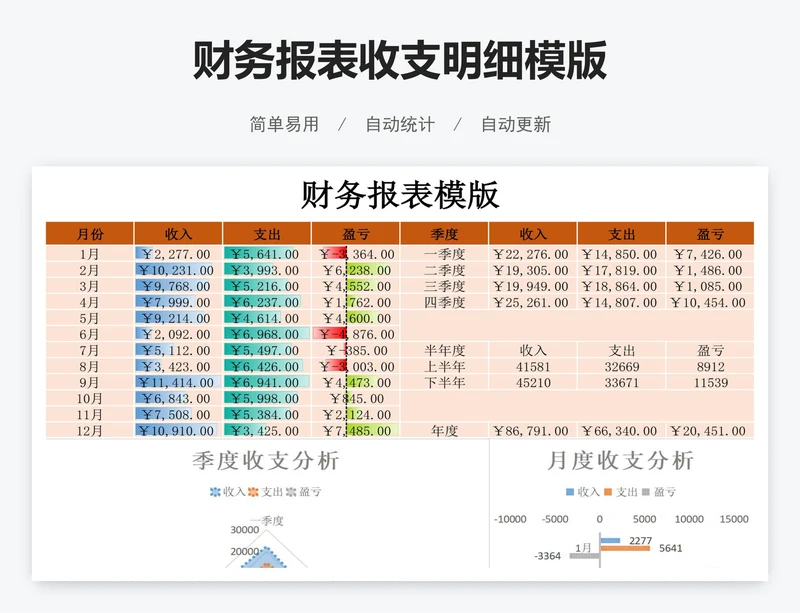Select October profit cell ¥845.00
This screenshot has height=613, width=800.
[356, 399]
